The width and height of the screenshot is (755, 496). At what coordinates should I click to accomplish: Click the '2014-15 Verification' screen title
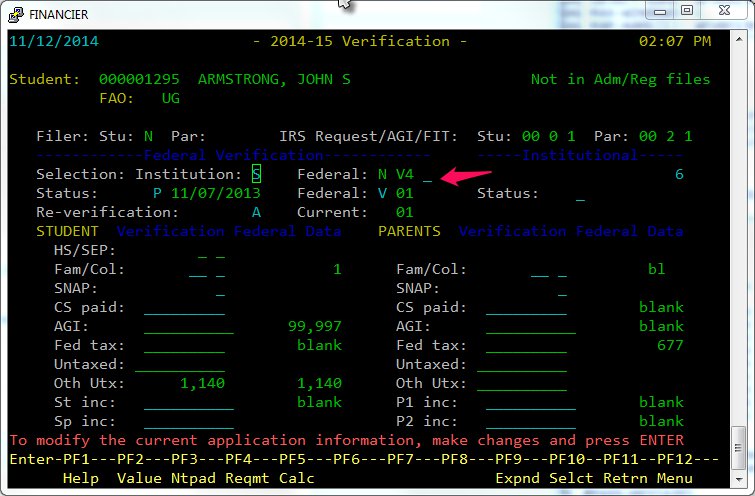[x=360, y=41]
